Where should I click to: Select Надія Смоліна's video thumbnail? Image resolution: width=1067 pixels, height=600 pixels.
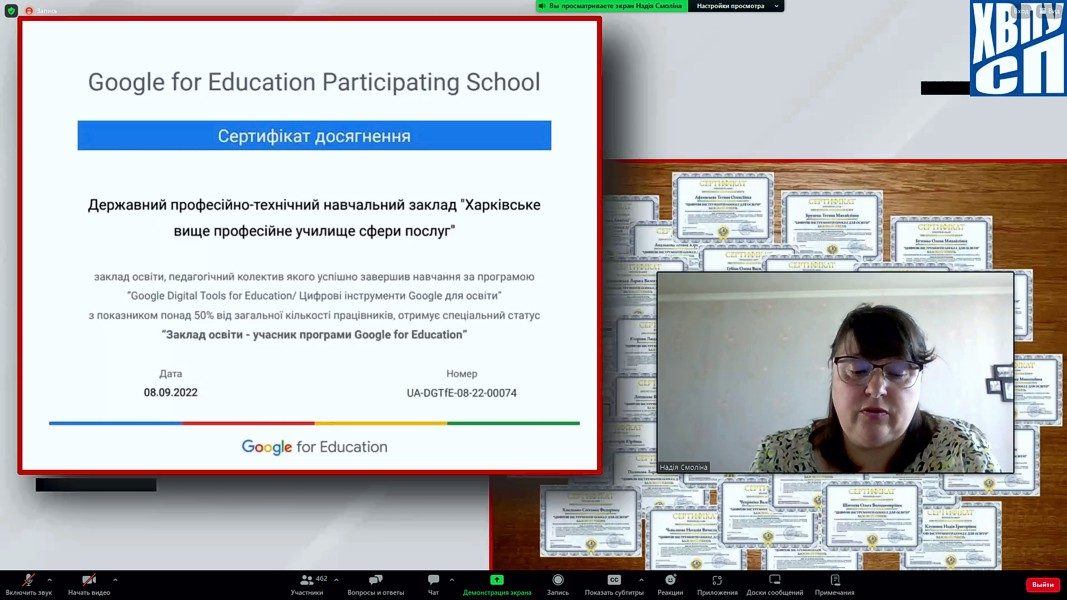coord(835,372)
